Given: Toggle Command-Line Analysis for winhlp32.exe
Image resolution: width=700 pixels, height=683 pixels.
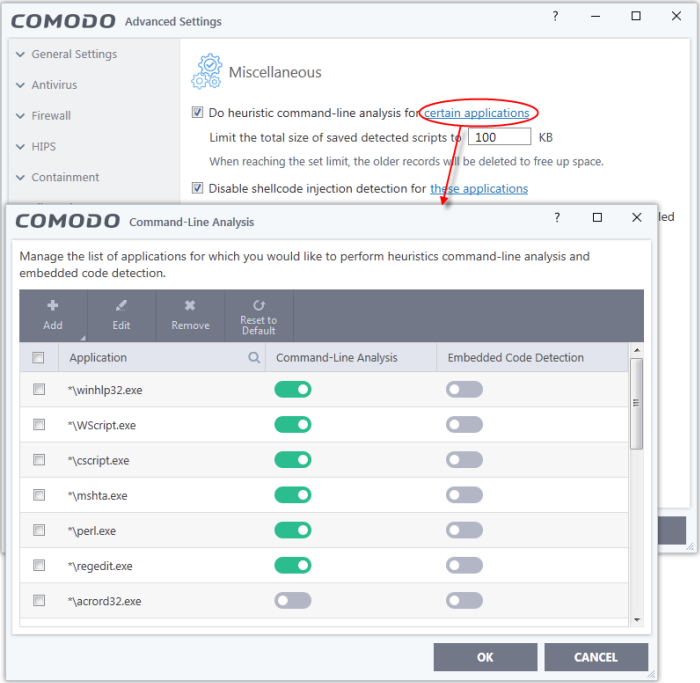Looking at the screenshot, I should coord(293,389).
